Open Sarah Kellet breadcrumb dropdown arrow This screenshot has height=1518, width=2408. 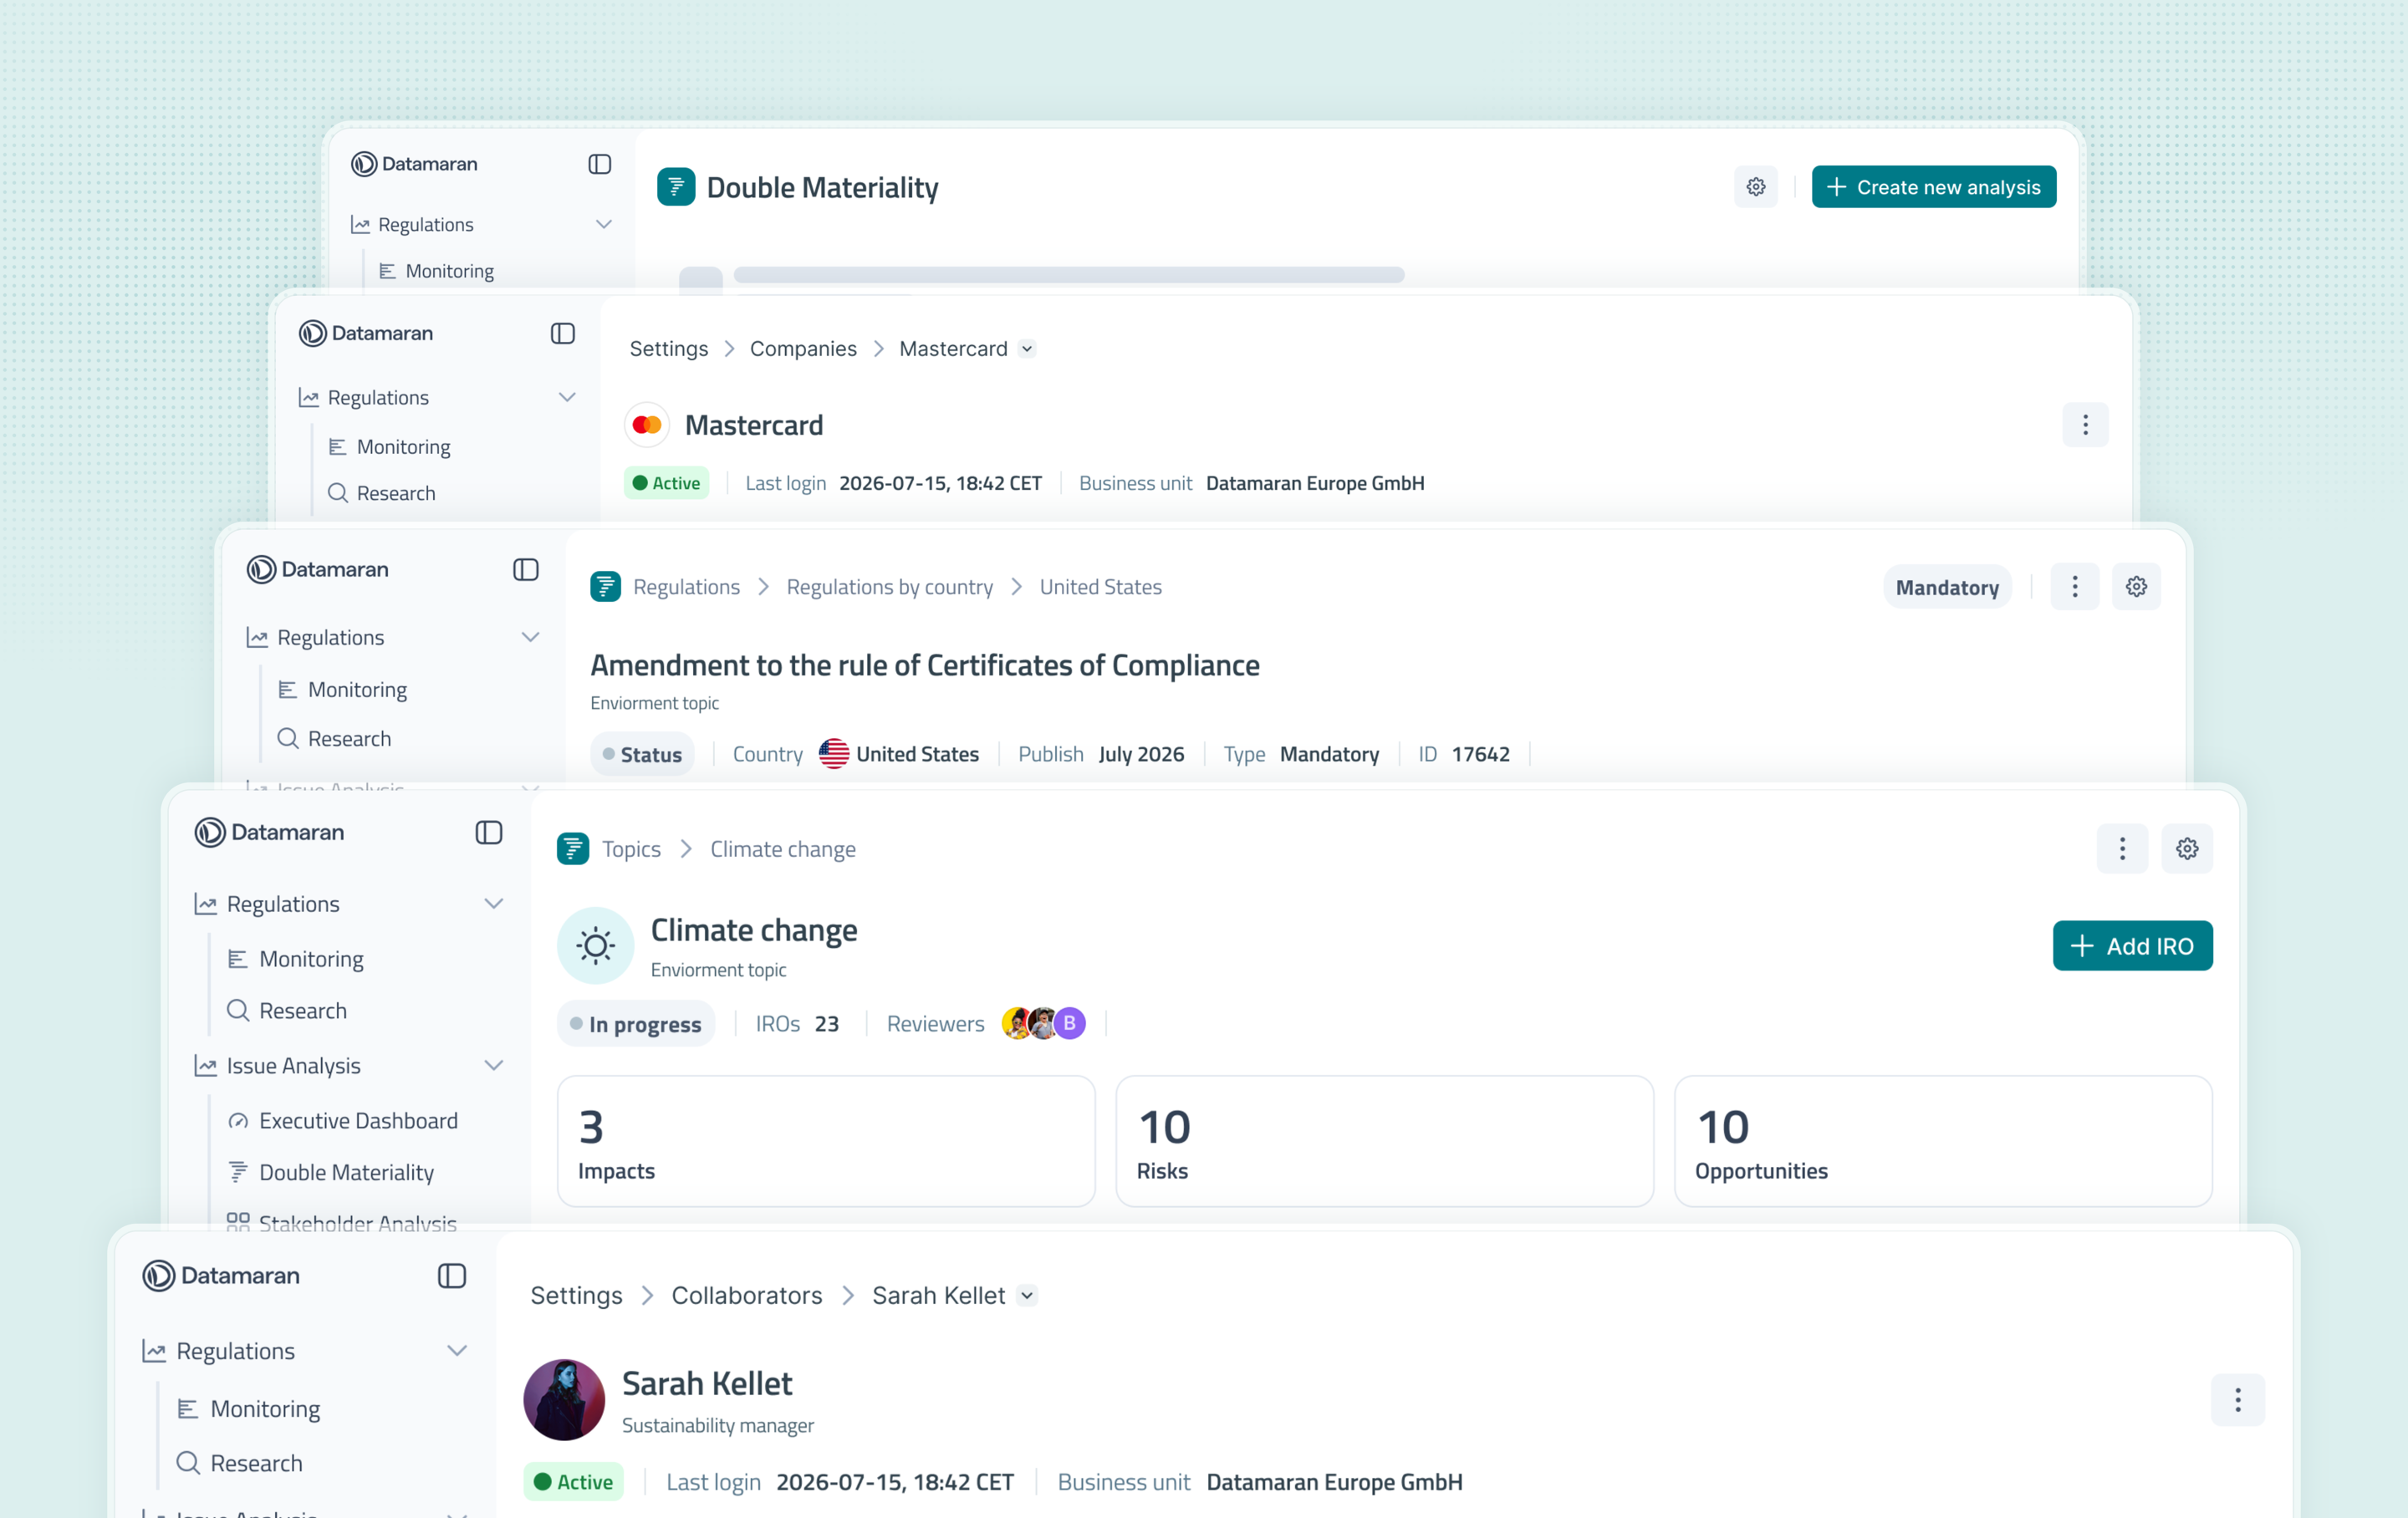pos(1027,1295)
